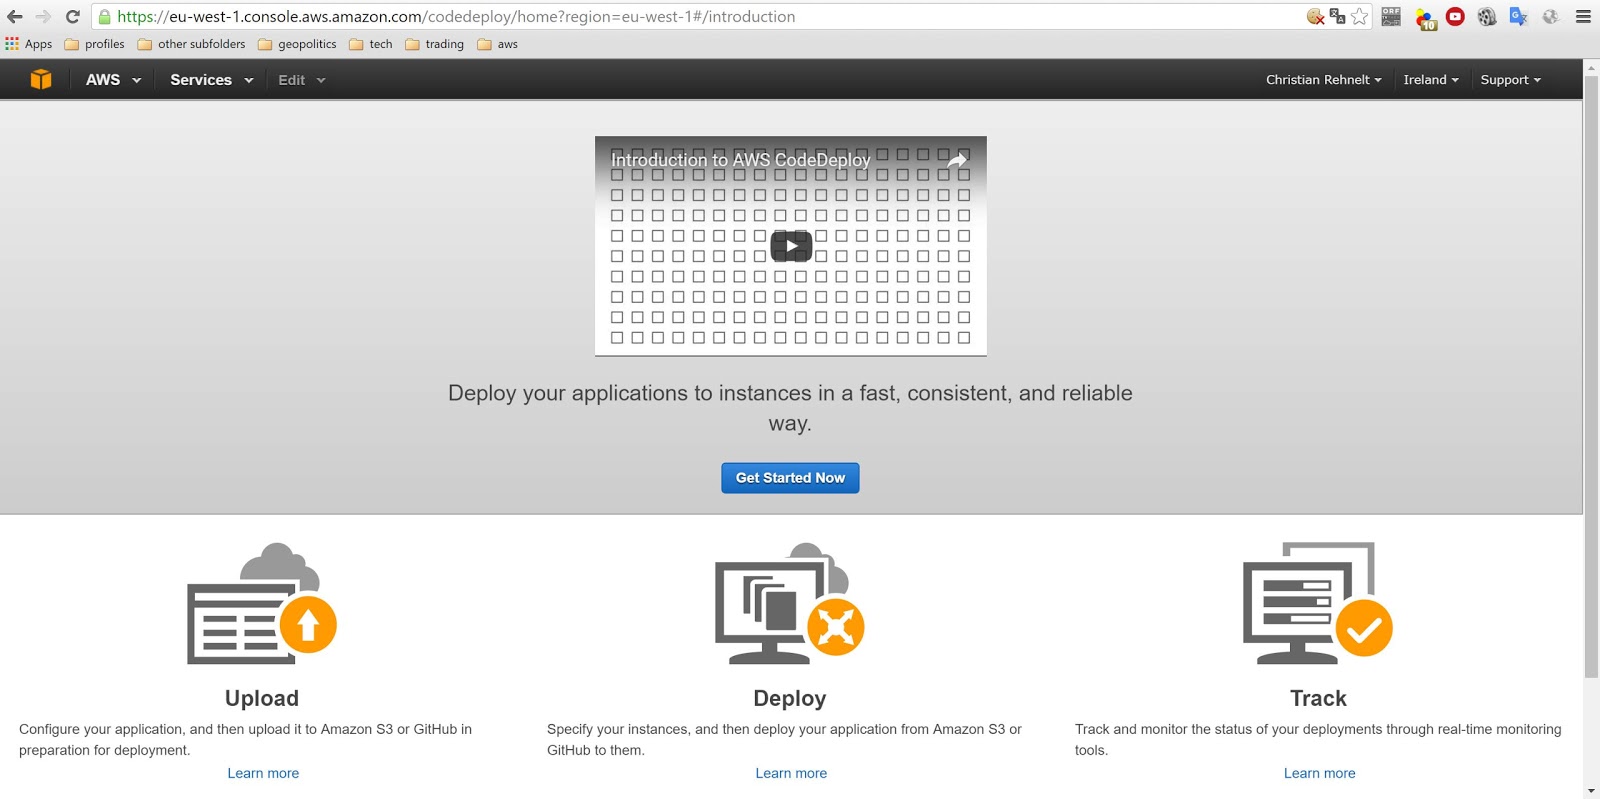The height and width of the screenshot is (799, 1600).
Task: Click the red YouTube extension icon
Action: coord(1455,16)
